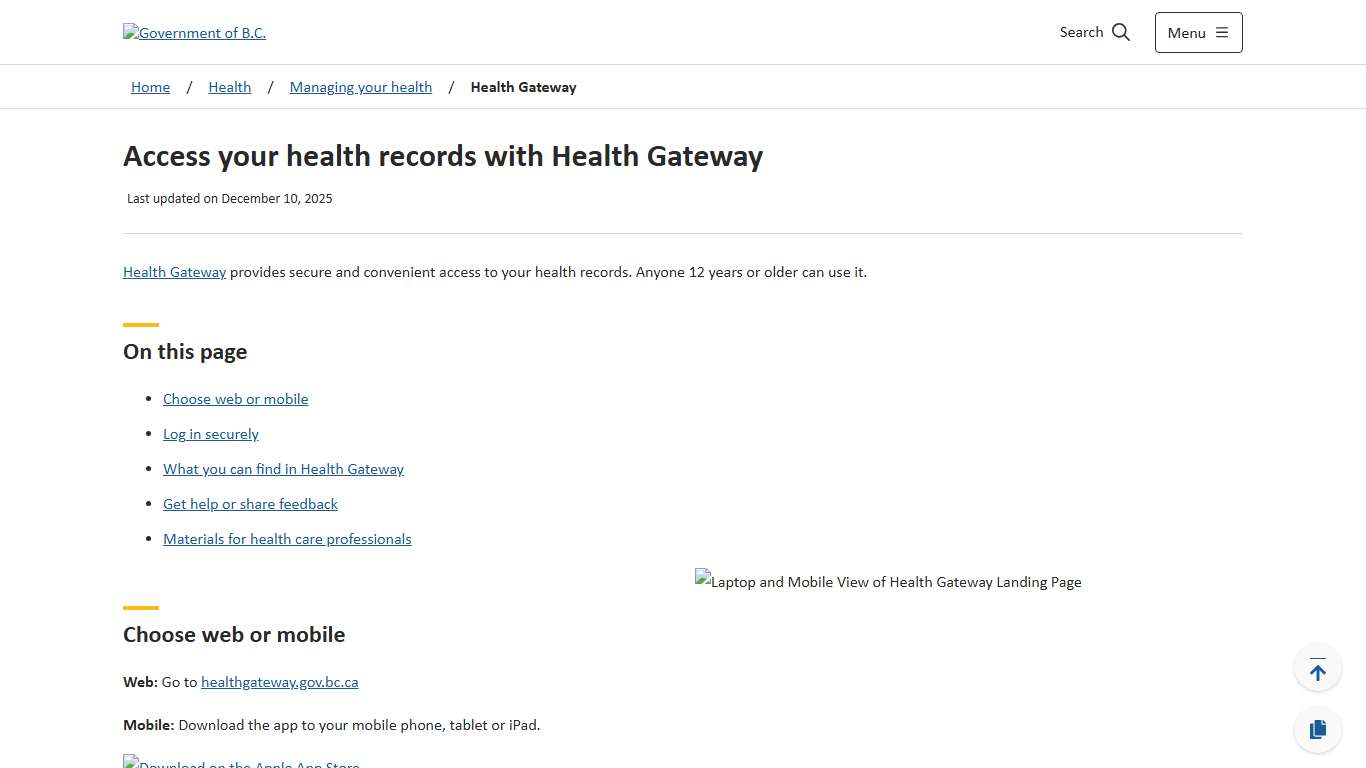Click the Health Gateway landing page image placeholder
Screen dimensions: 1366x768
click(x=888, y=581)
